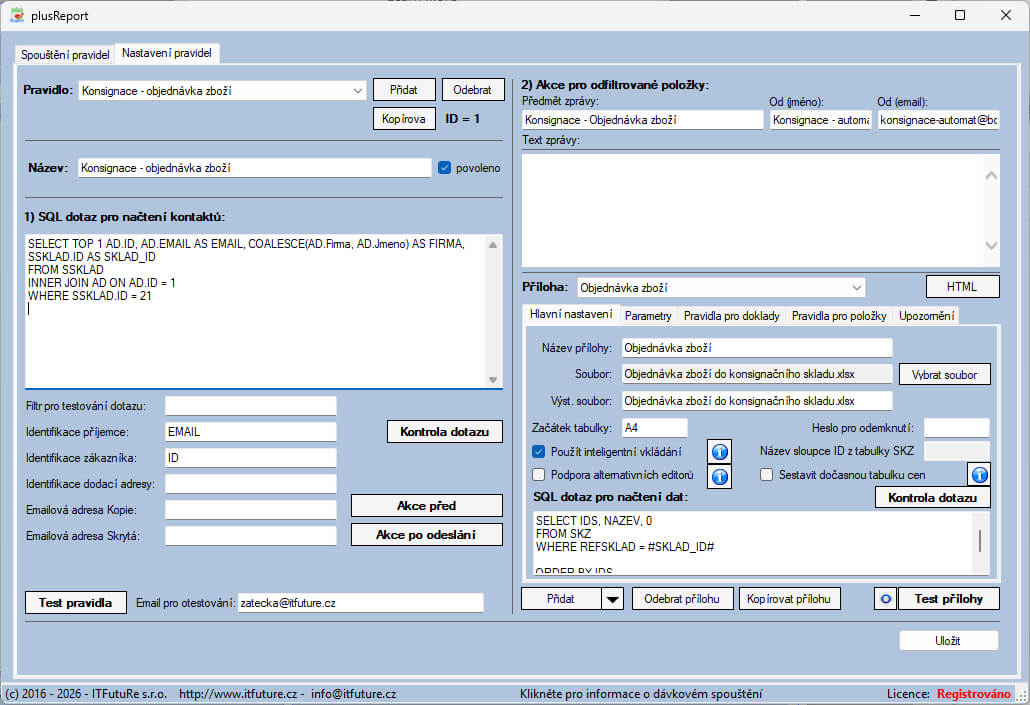Switch to 'Spouštění pravidel' tab

click(x=66, y=54)
